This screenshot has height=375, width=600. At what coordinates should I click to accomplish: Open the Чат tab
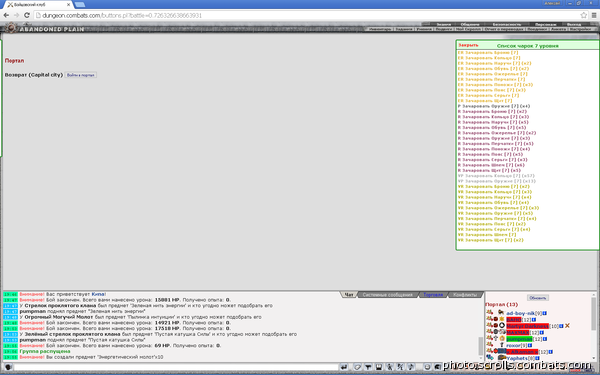349,295
